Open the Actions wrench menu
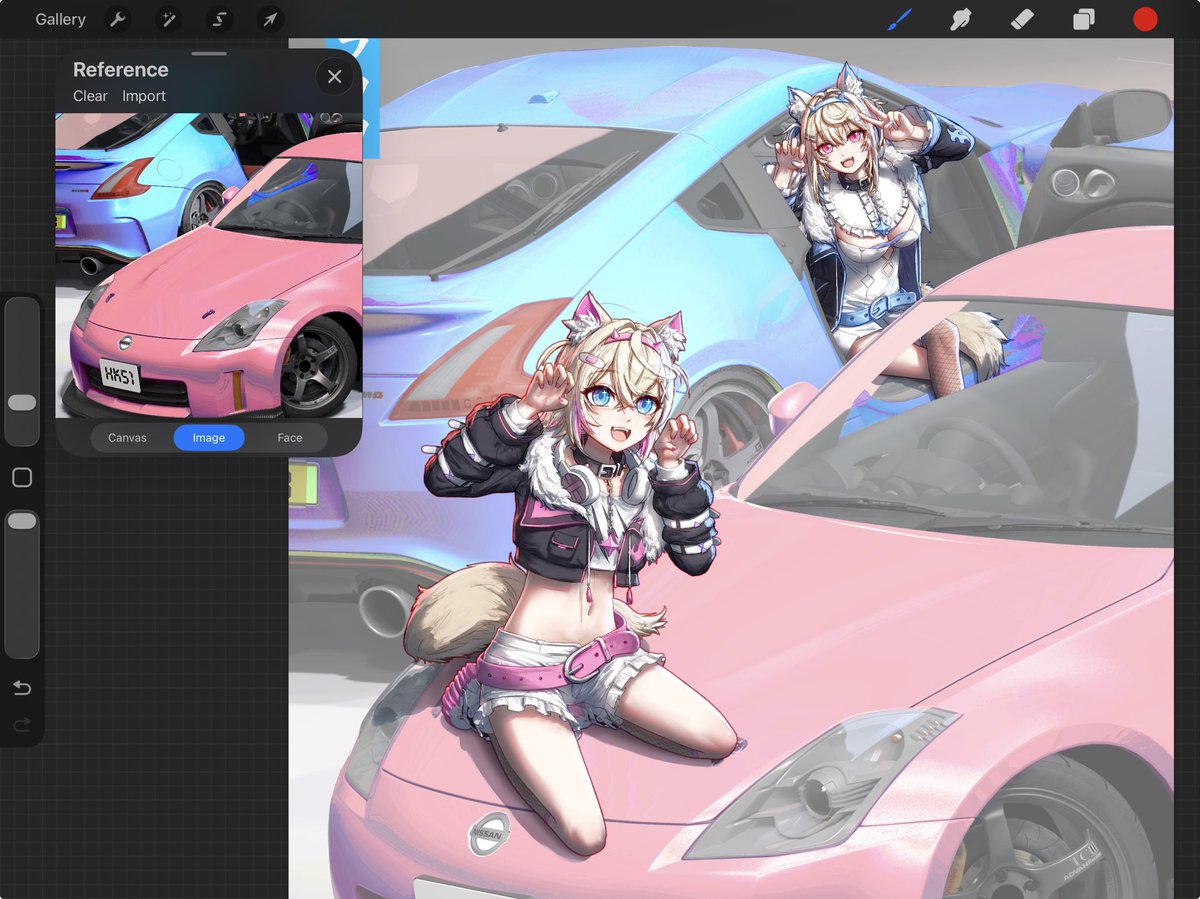Viewport: 1200px width, 899px height. click(118, 19)
